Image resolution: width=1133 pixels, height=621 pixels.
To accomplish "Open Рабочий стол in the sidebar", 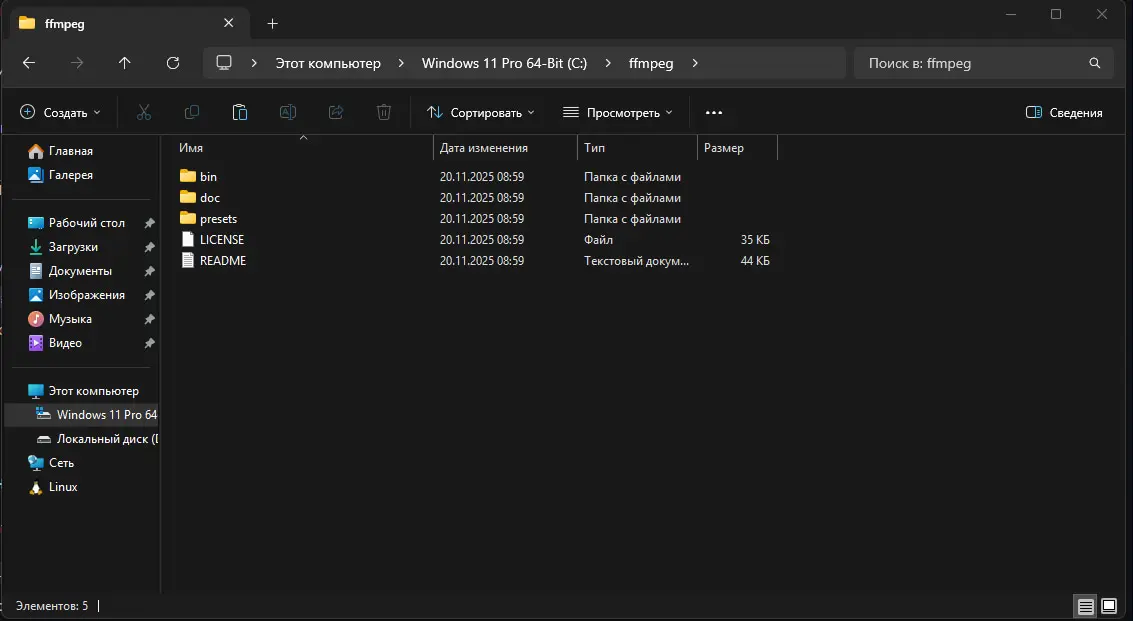I will tap(87, 223).
